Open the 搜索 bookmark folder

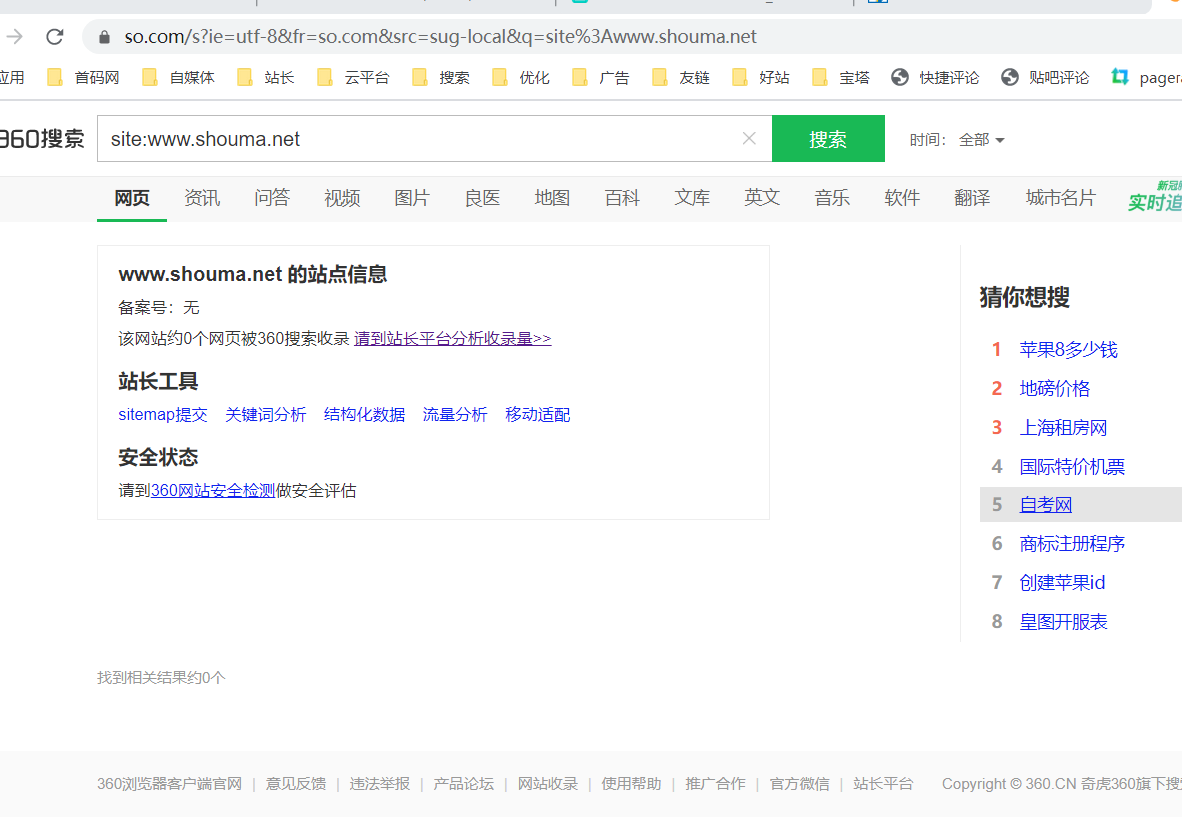click(x=441, y=77)
